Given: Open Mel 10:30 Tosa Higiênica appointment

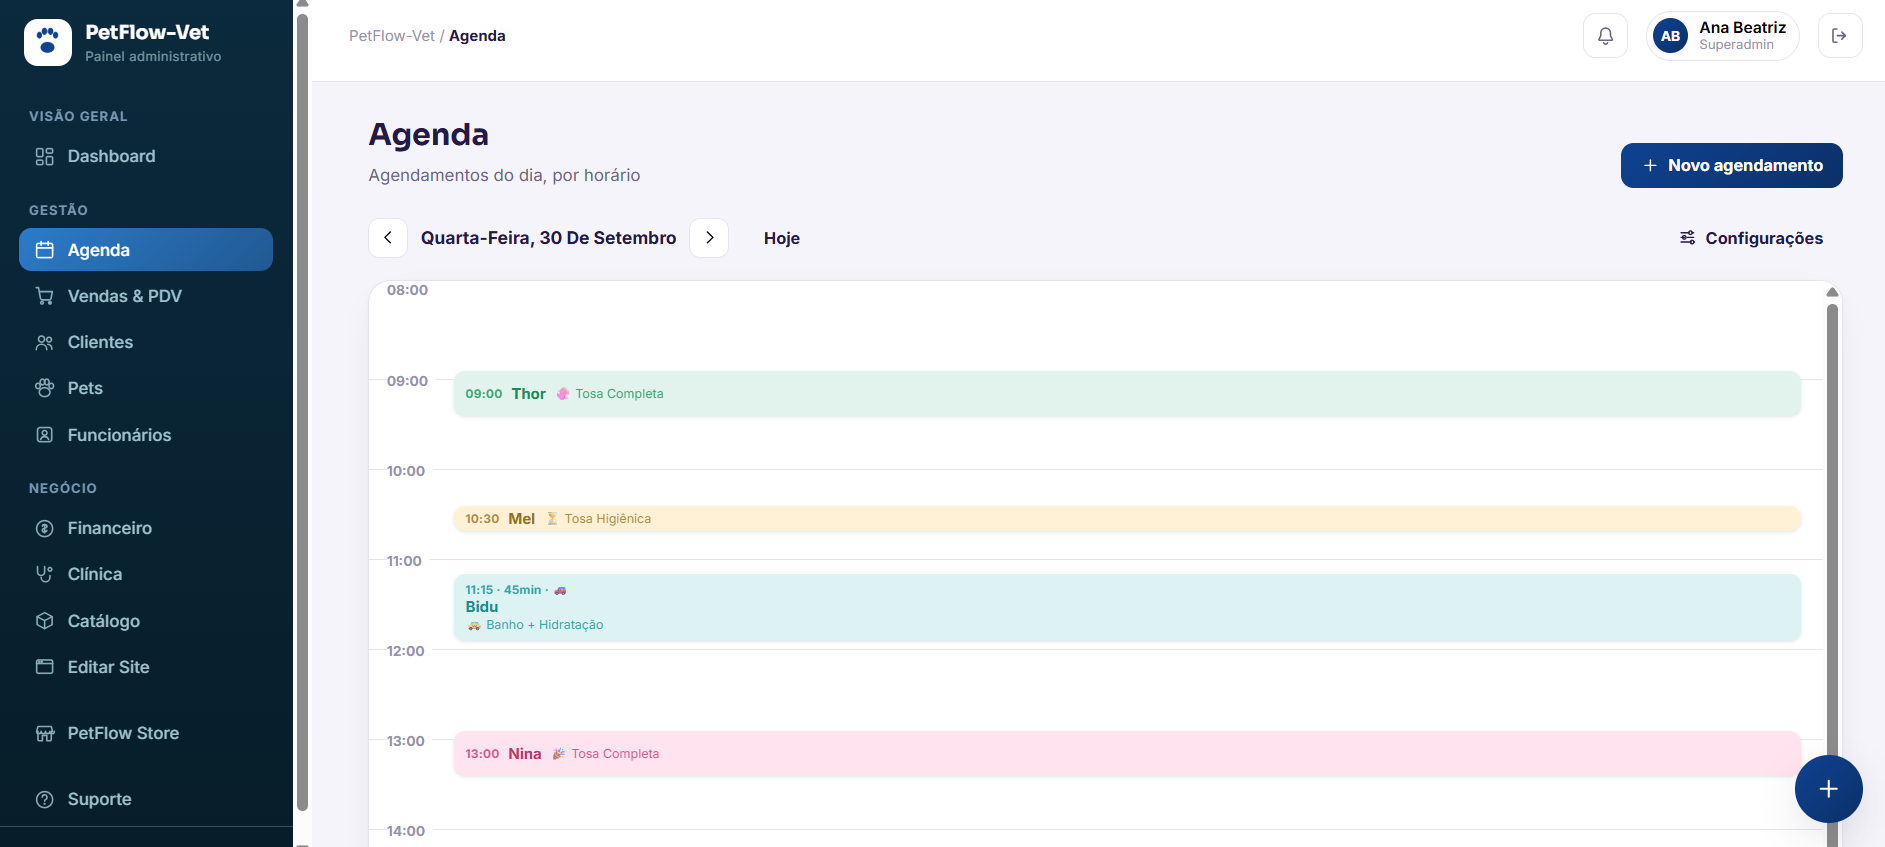Looking at the screenshot, I should point(1127,519).
